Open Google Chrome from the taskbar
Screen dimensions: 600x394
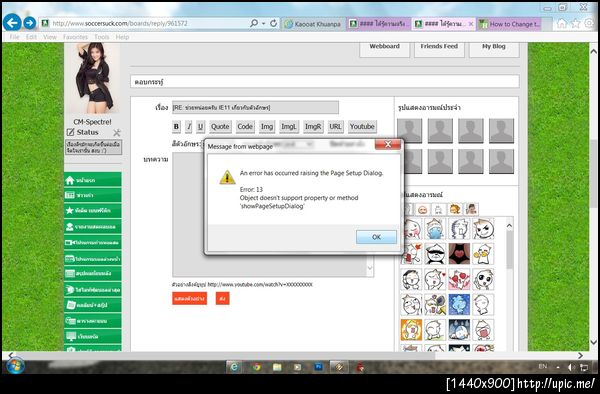point(256,367)
